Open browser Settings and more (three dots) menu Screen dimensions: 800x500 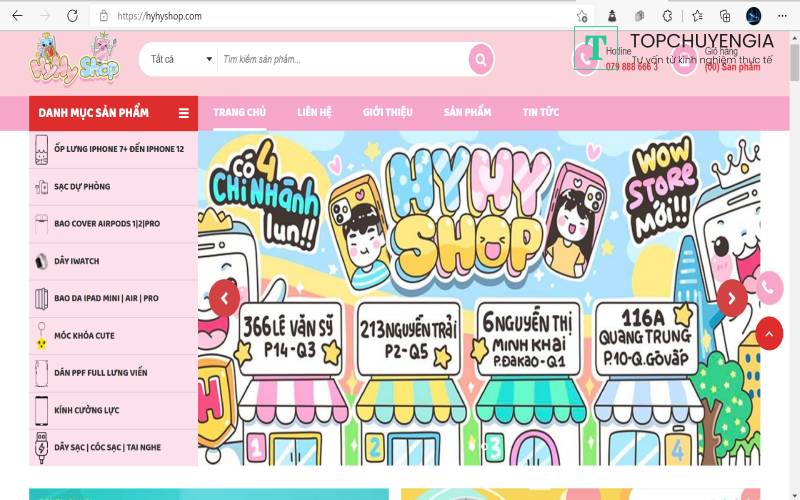[782, 16]
